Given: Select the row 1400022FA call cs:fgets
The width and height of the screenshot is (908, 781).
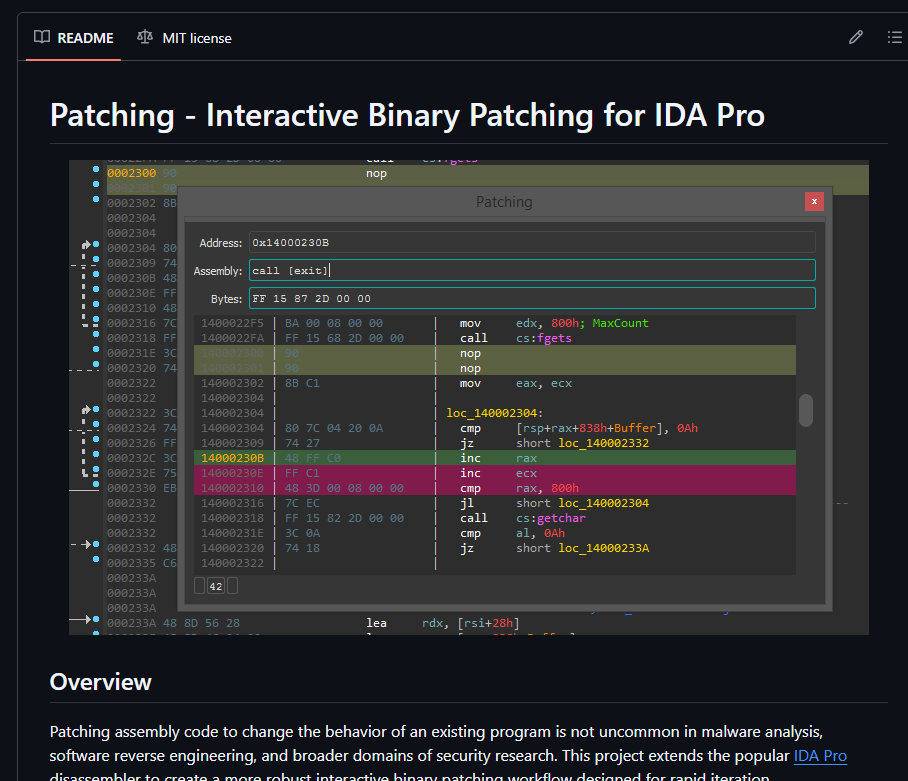Looking at the screenshot, I should 495,338.
